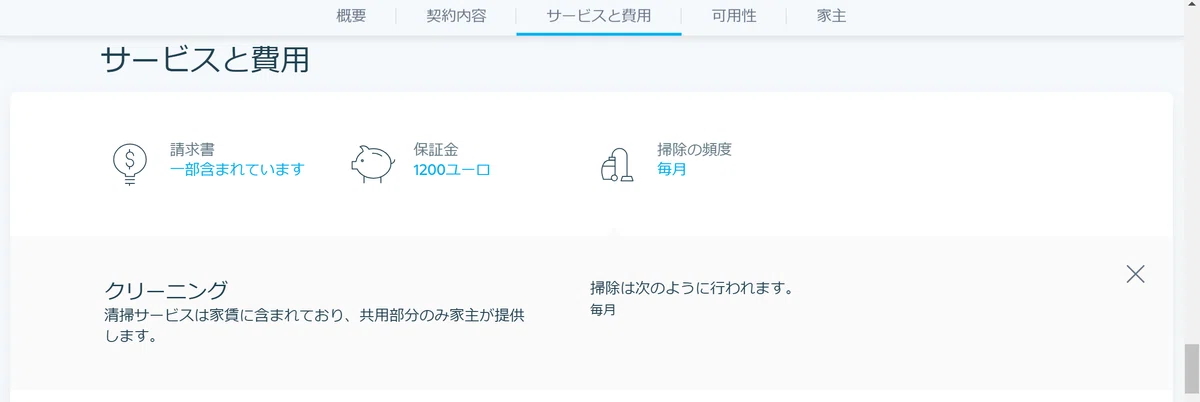Click the 保証金 label

(x=436, y=149)
